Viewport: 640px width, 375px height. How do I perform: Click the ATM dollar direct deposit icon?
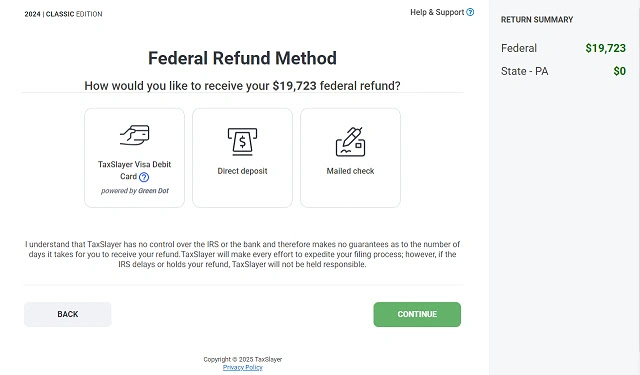pyautogui.click(x=242, y=141)
